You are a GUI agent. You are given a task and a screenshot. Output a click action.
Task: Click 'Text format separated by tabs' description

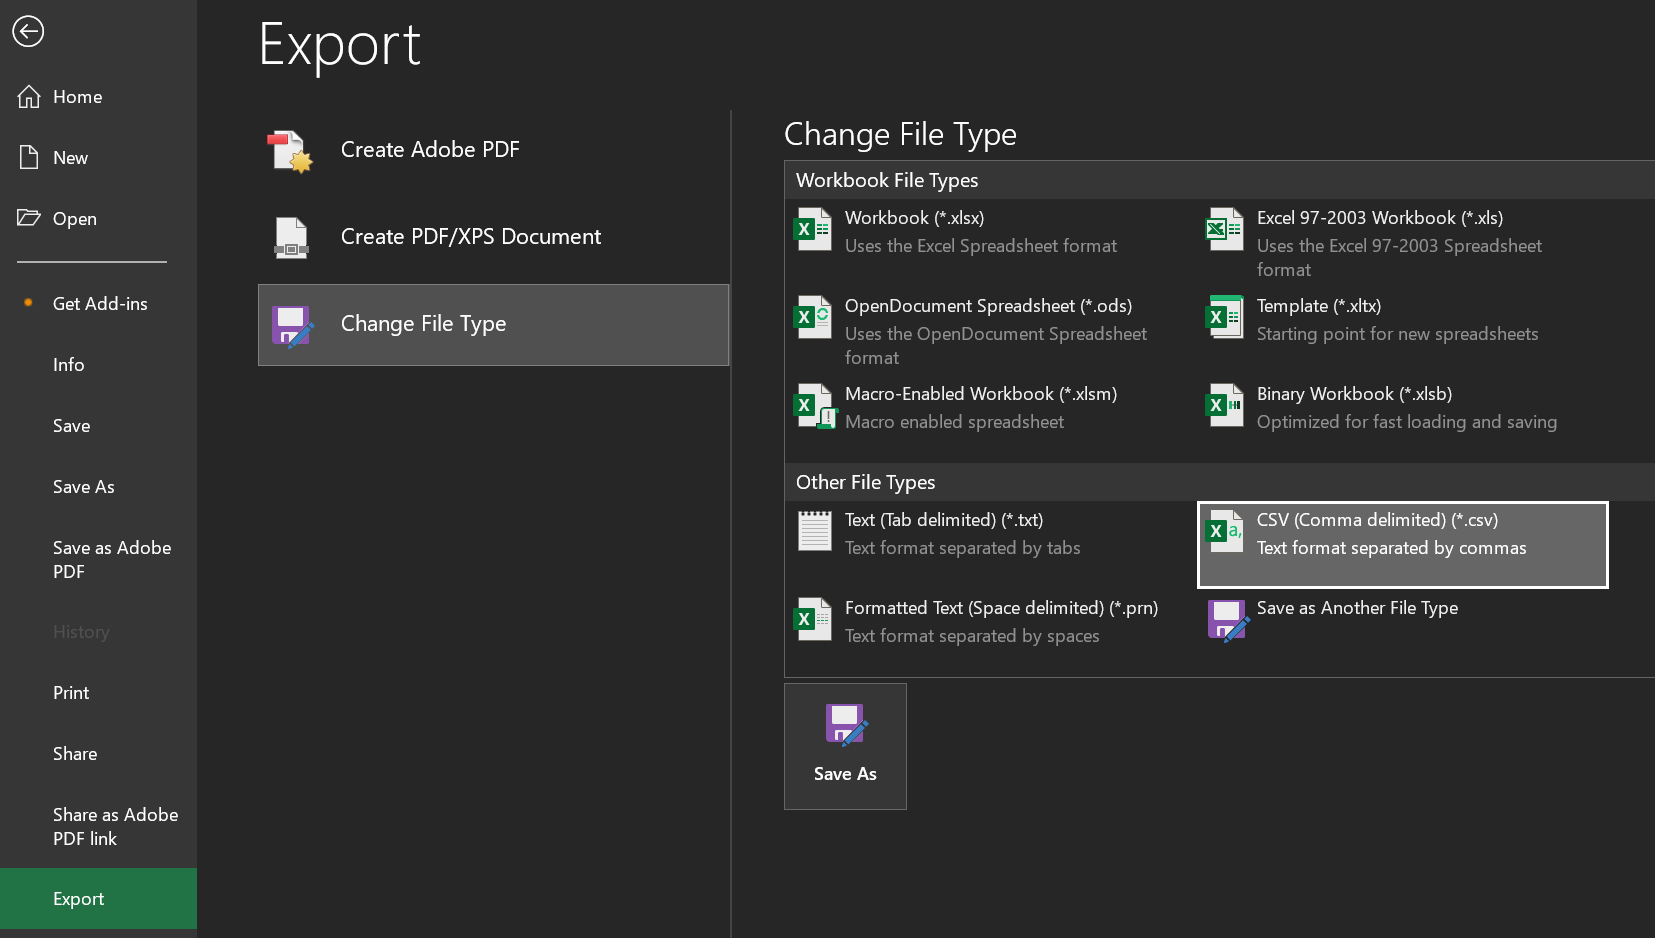click(962, 548)
